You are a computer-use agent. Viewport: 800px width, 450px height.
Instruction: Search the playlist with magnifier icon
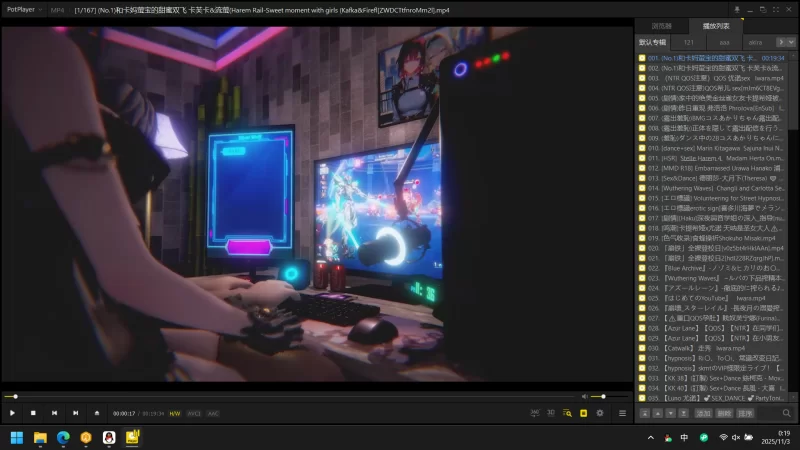coord(786,413)
